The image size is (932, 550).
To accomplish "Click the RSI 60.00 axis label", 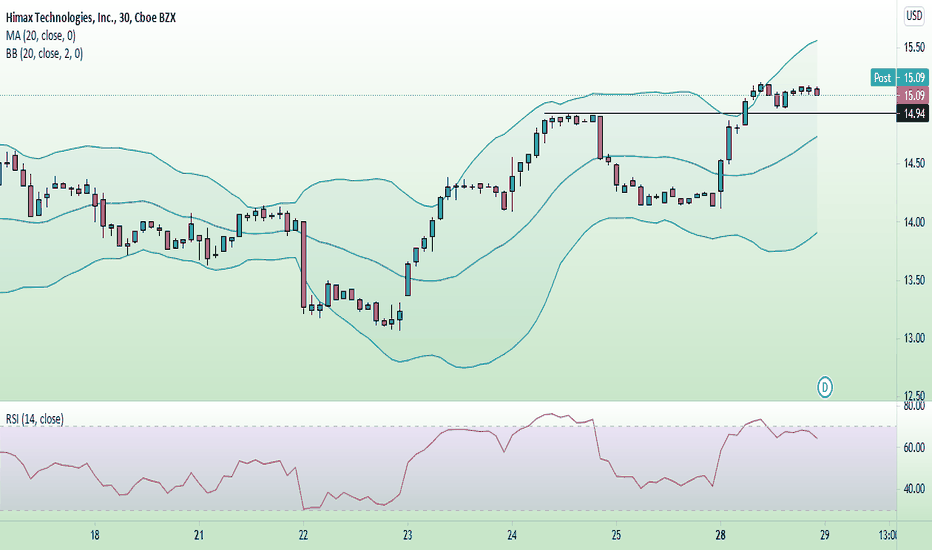I will 914,447.
